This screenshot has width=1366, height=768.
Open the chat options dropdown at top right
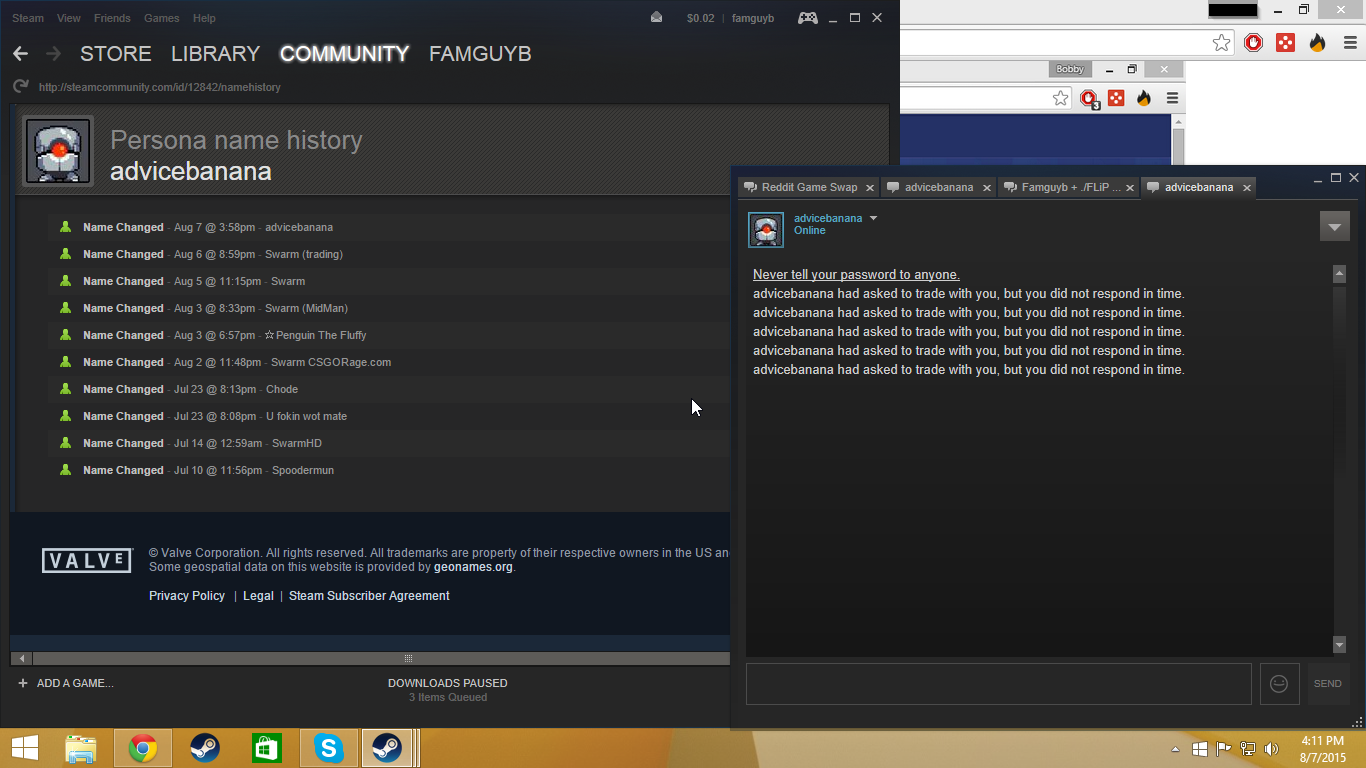1334,226
